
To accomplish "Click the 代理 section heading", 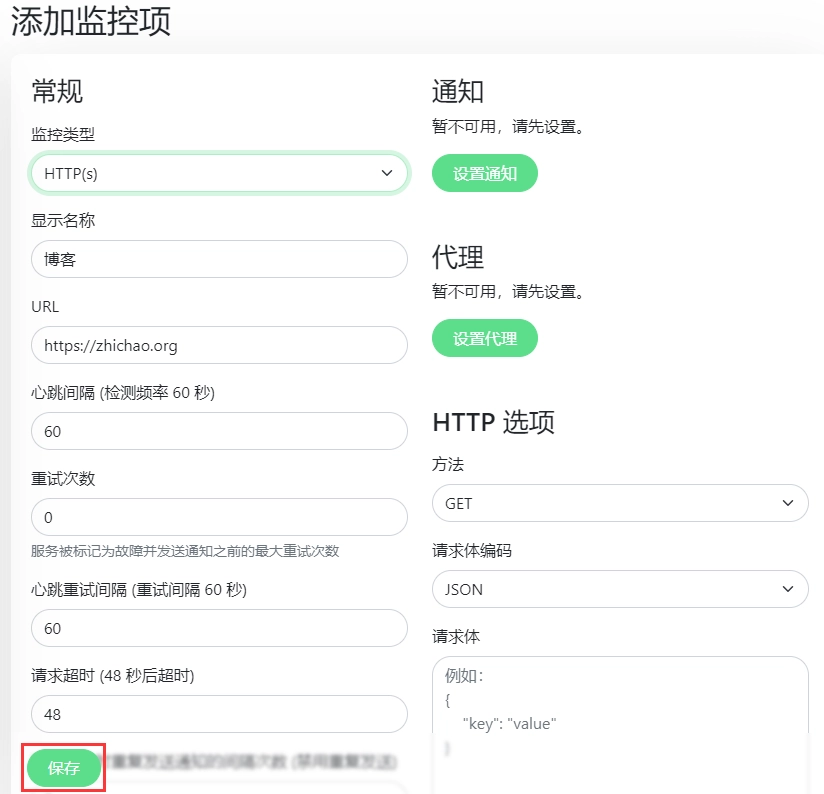I will 458,257.
